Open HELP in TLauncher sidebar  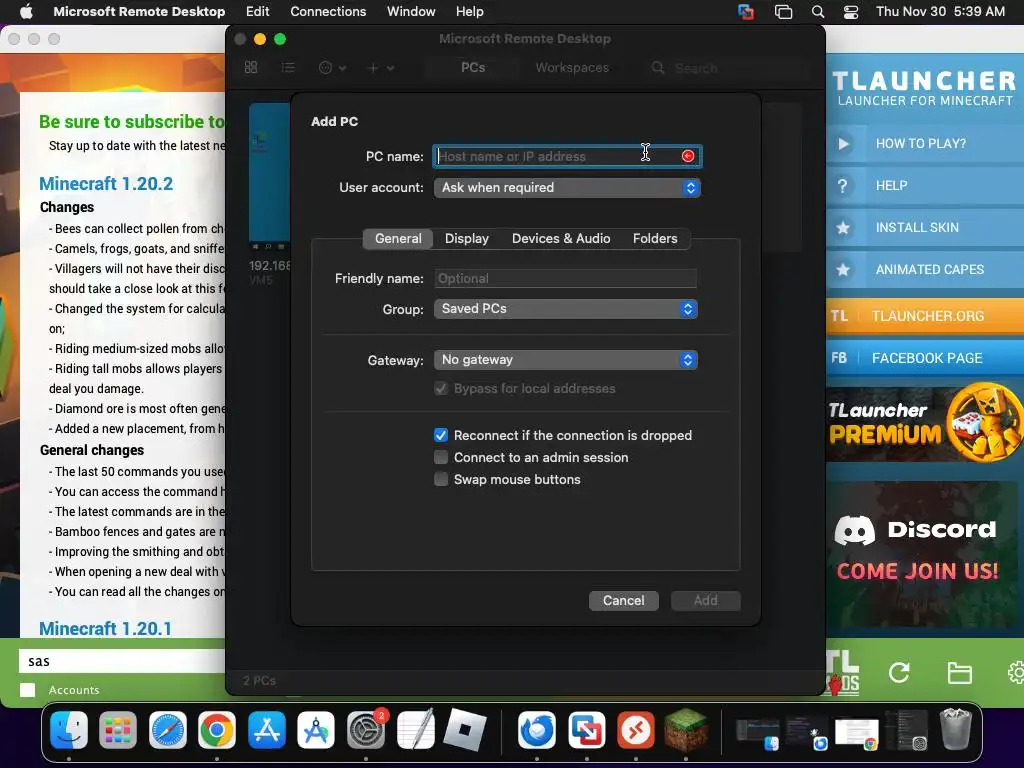925,185
